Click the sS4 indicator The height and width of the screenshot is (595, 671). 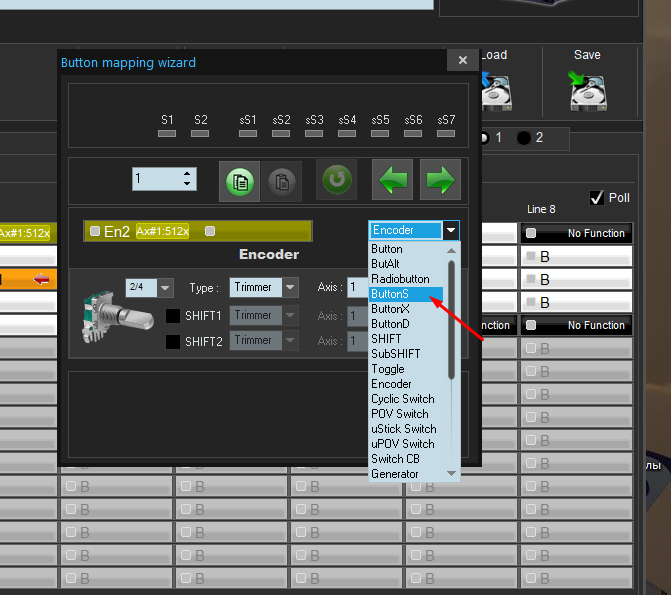tap(347, 134)
